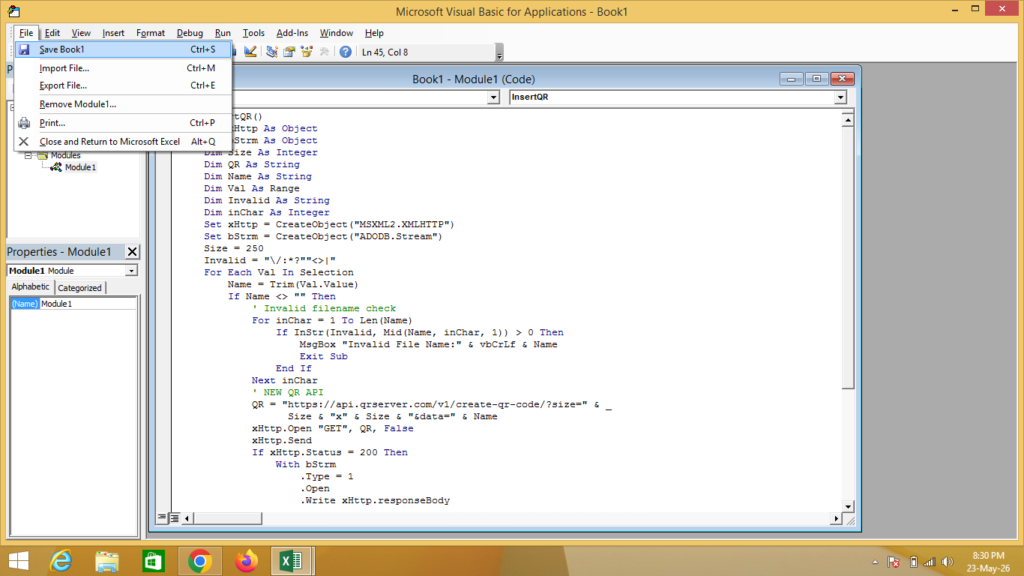Click the Design Mode toolbar icon
This screenshot has height=576, width=1024.
250,52
